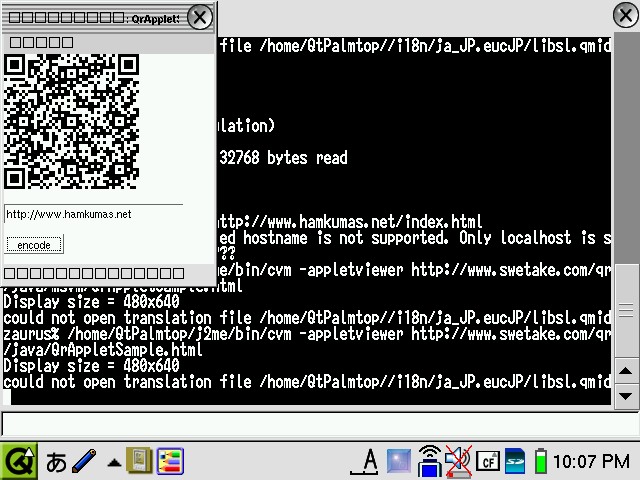640x480 pixels.
Task: Click the generated QR code image
Action: (71, 122)
